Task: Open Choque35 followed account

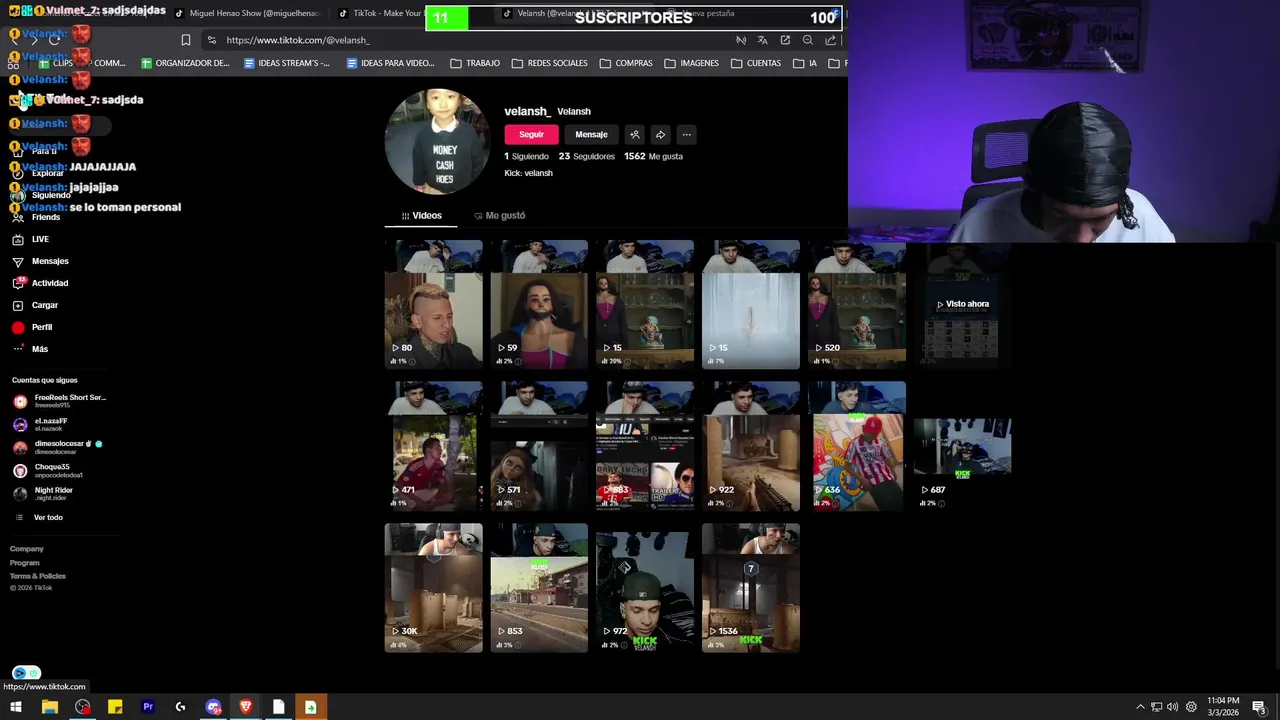Action: point(46,470)
